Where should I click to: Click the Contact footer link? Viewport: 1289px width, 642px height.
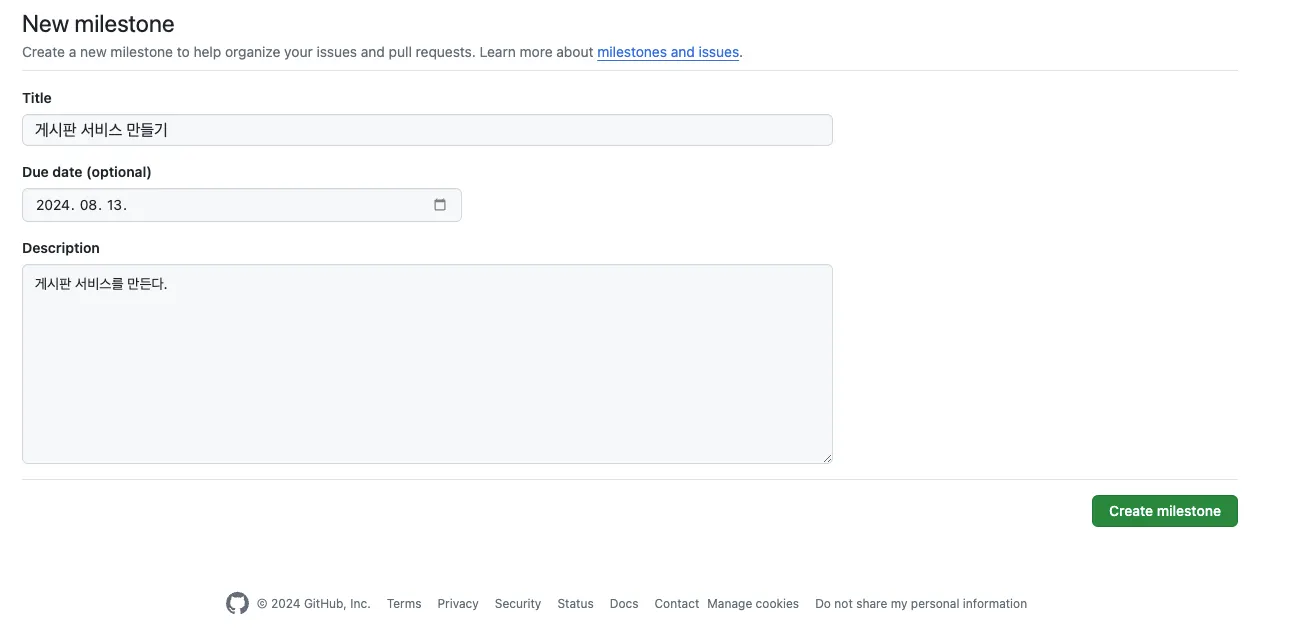tap(676, 604)
